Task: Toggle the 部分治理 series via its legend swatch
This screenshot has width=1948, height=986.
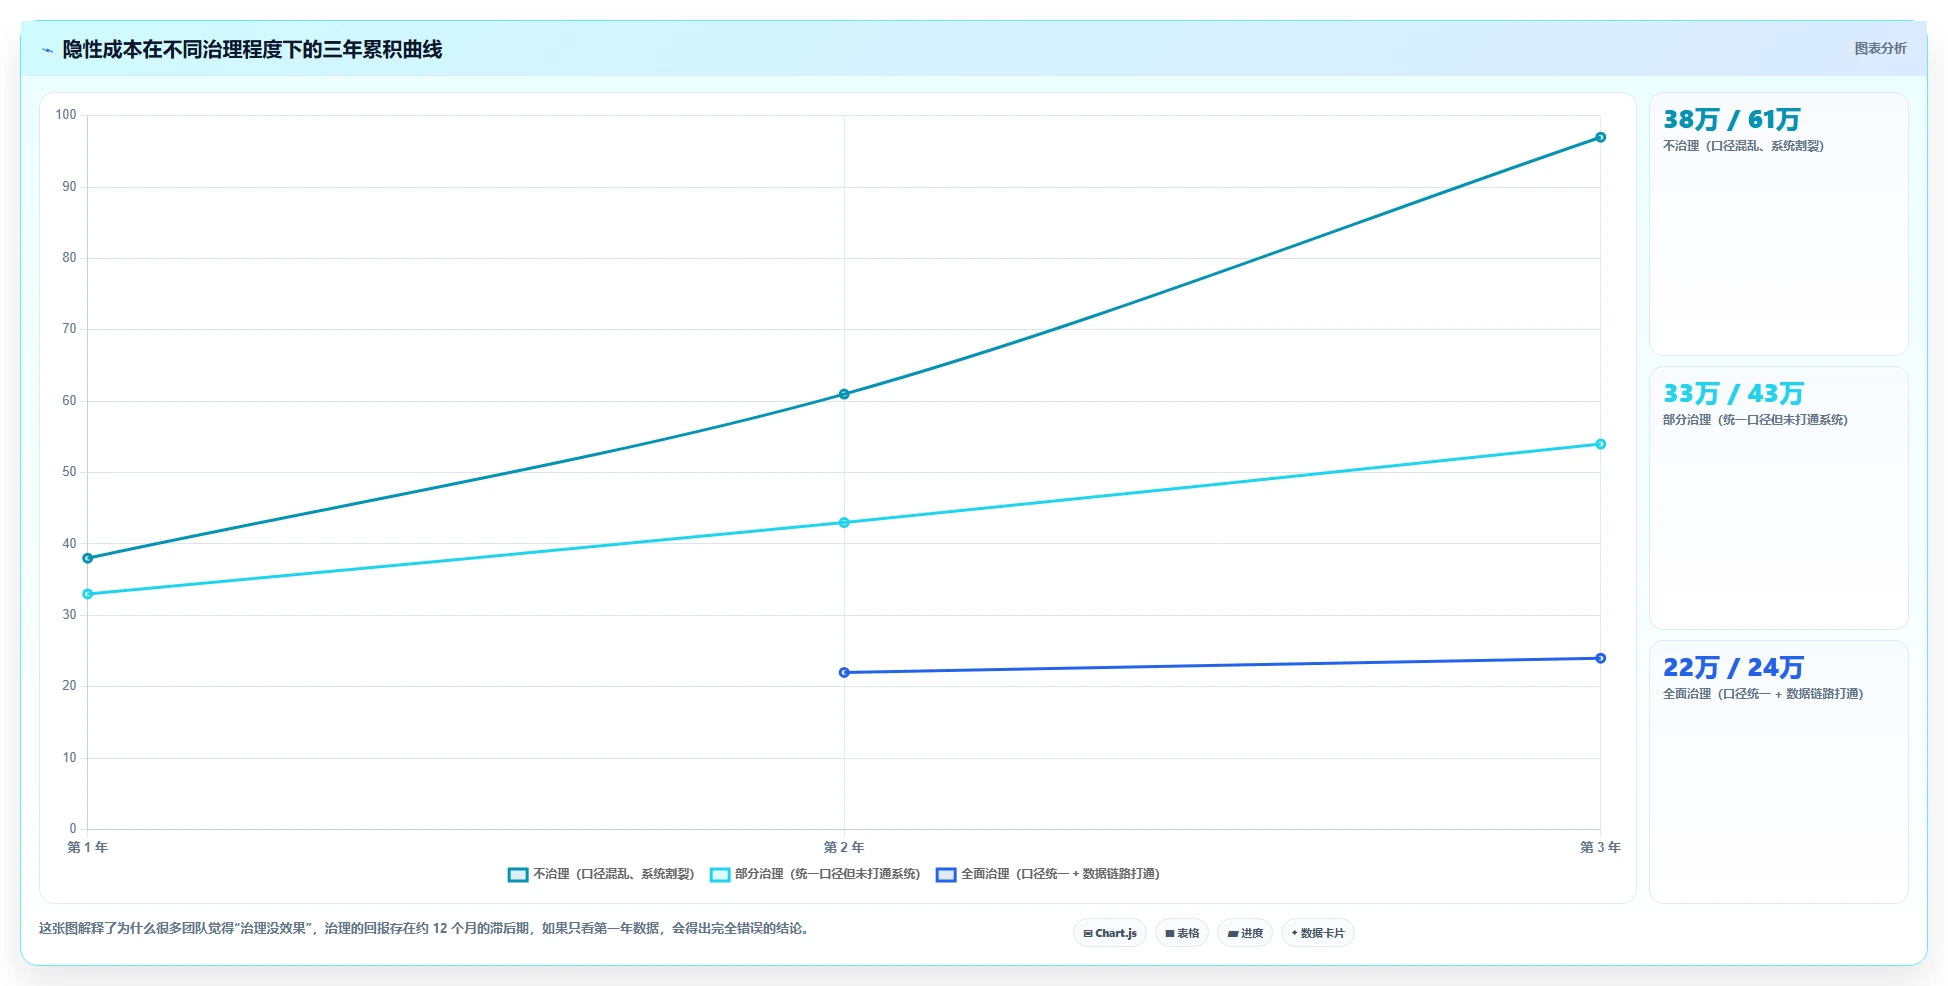Action: click(x=720, y=875)
